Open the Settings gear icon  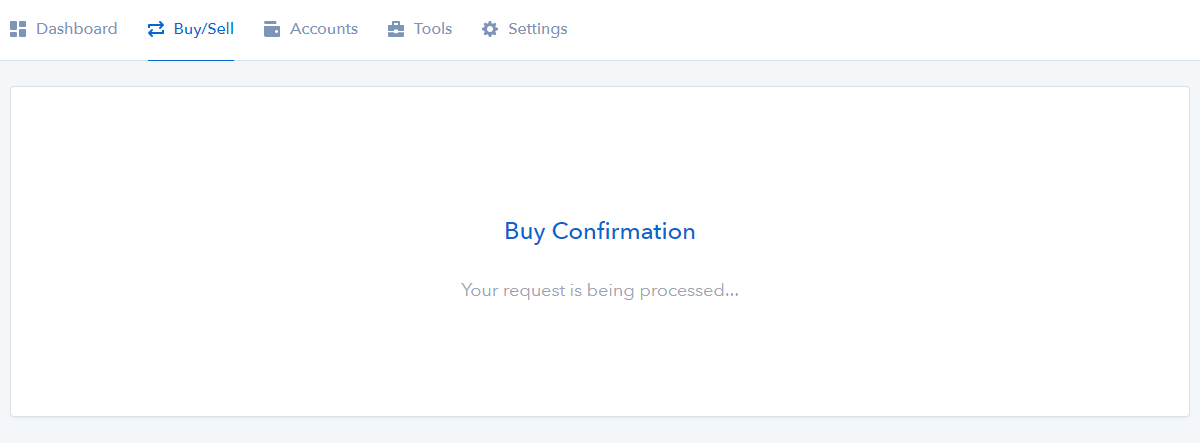point(490,29)
